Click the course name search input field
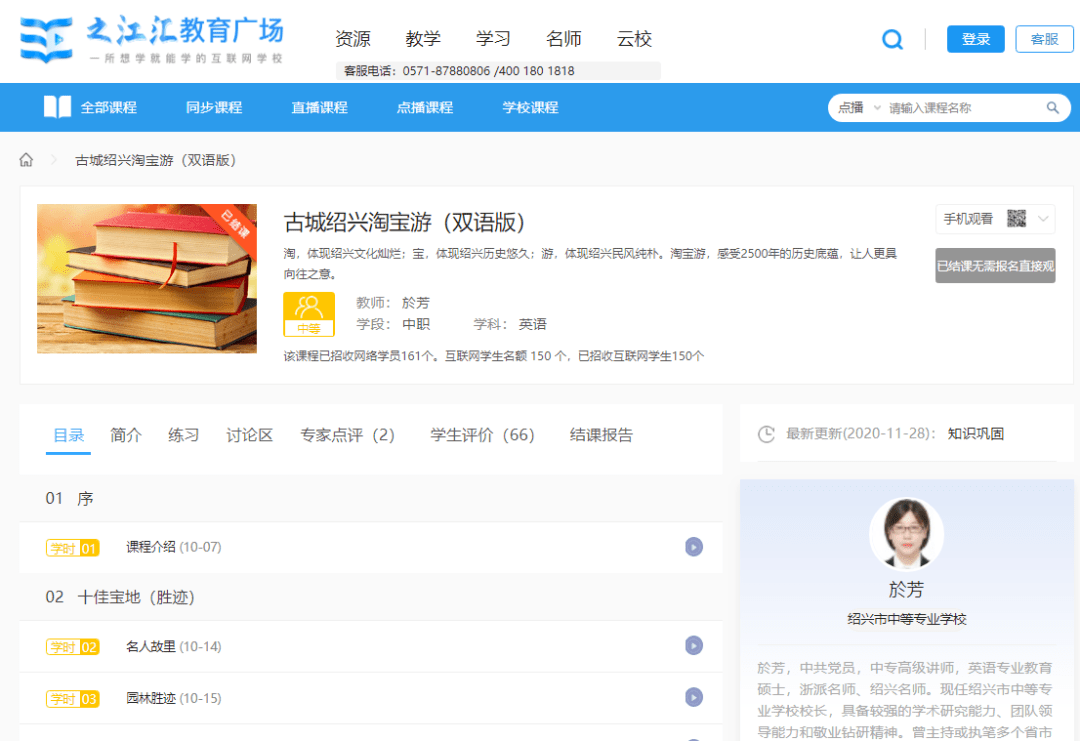 960,108
